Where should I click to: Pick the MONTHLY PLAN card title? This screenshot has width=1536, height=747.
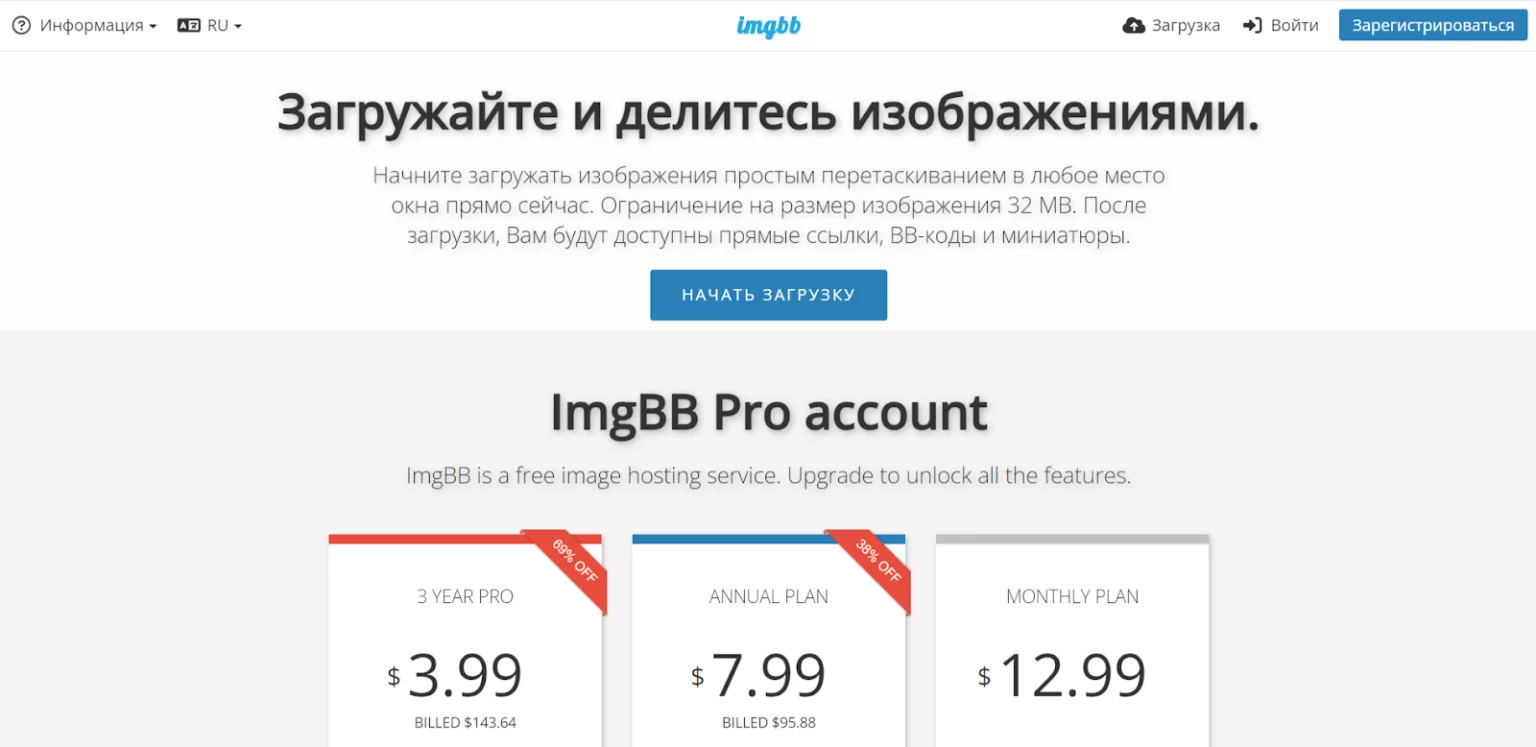pyautogui.click(x=1072, y=597)
